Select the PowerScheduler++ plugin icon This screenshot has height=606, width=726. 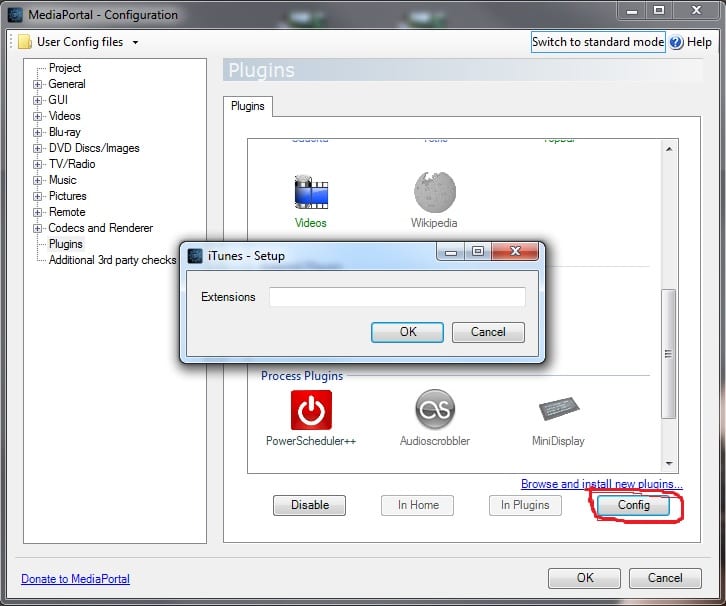311,410
